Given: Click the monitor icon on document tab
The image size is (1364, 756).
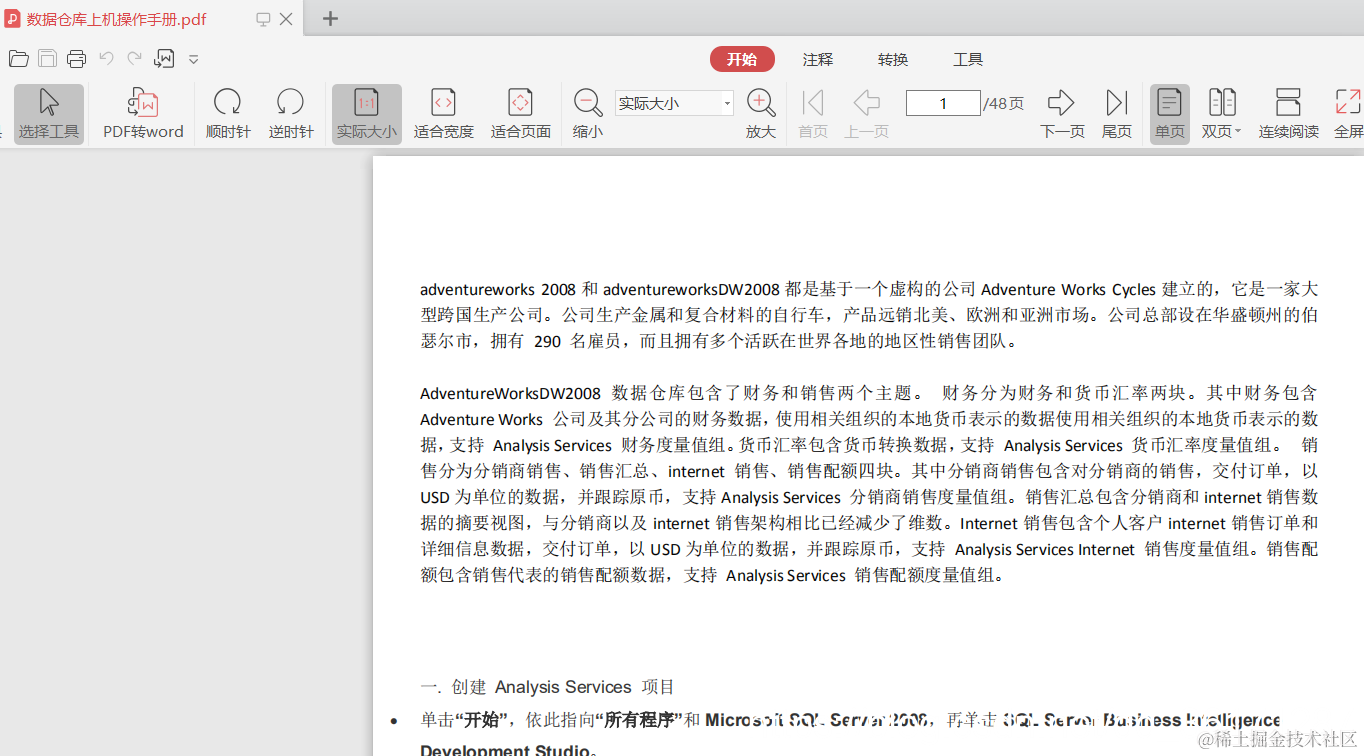Looking at the screenshot, I should pos(263,19).
